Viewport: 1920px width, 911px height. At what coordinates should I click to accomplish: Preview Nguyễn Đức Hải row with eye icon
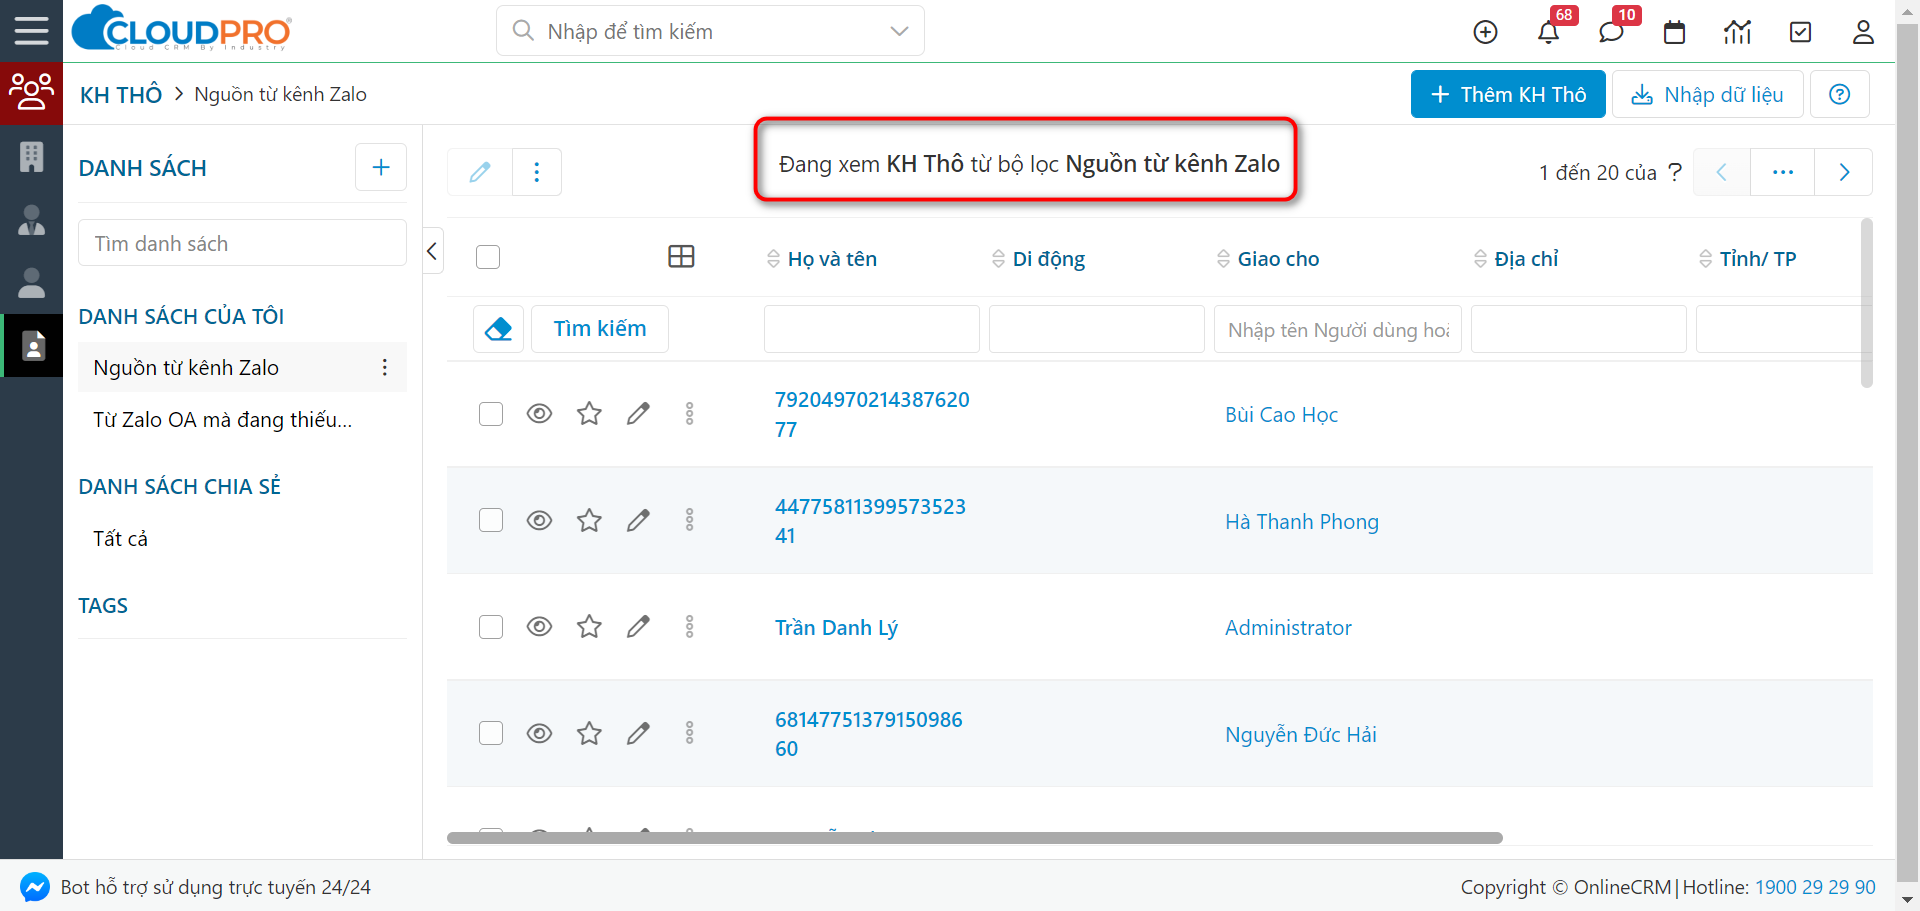pos(539,733)
